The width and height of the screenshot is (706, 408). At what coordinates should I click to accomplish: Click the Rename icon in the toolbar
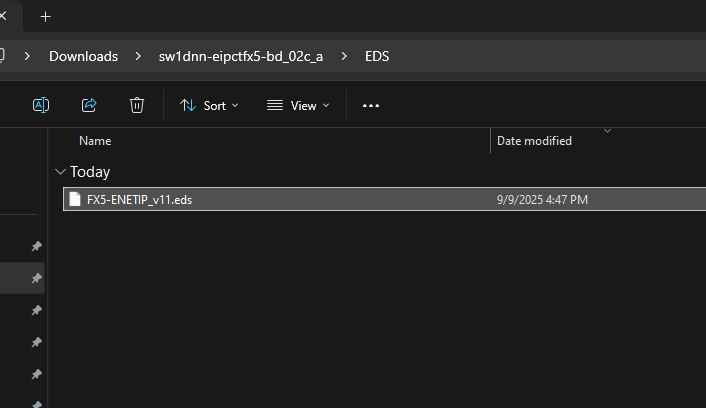point(41,105)
